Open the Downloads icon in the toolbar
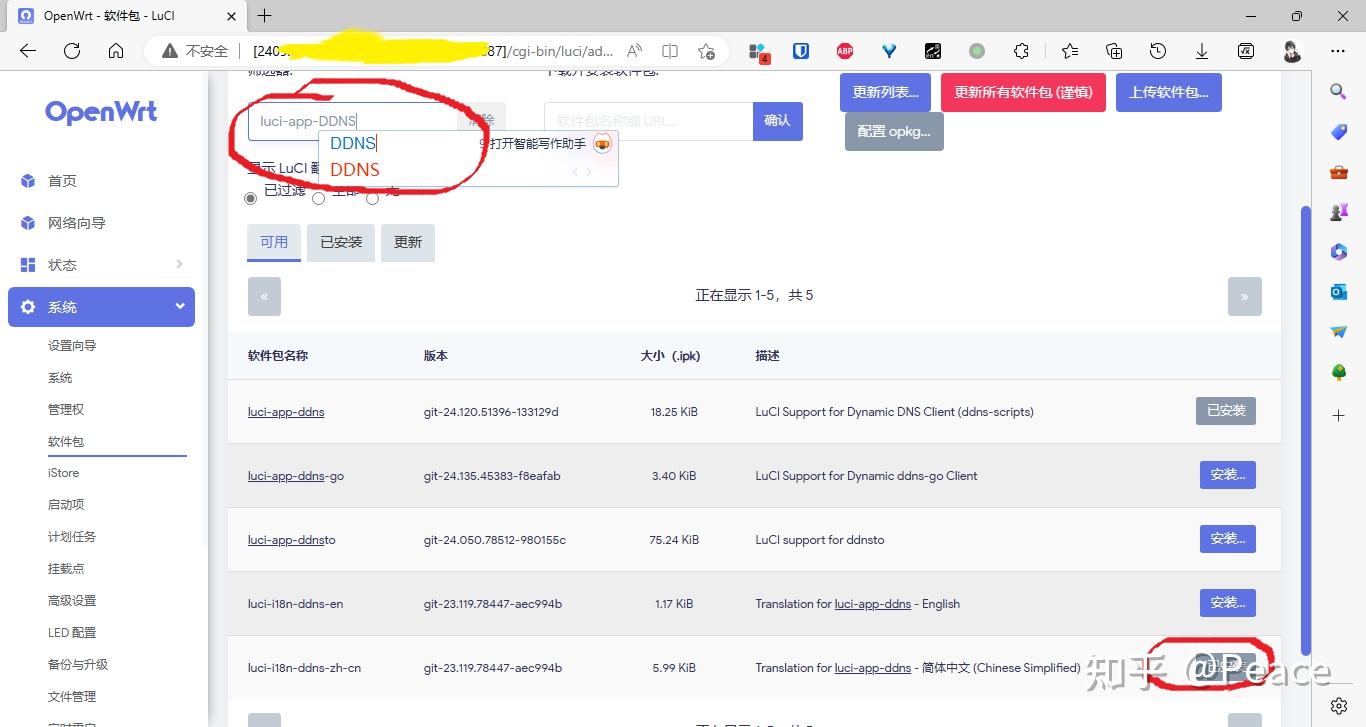 click(1201, 50)
